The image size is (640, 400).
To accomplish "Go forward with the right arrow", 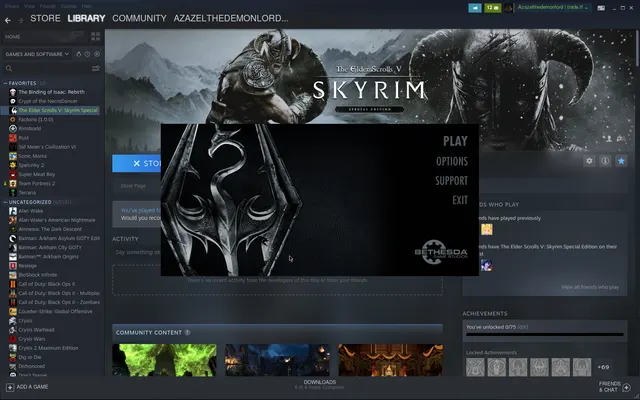I will coord(20,20).
